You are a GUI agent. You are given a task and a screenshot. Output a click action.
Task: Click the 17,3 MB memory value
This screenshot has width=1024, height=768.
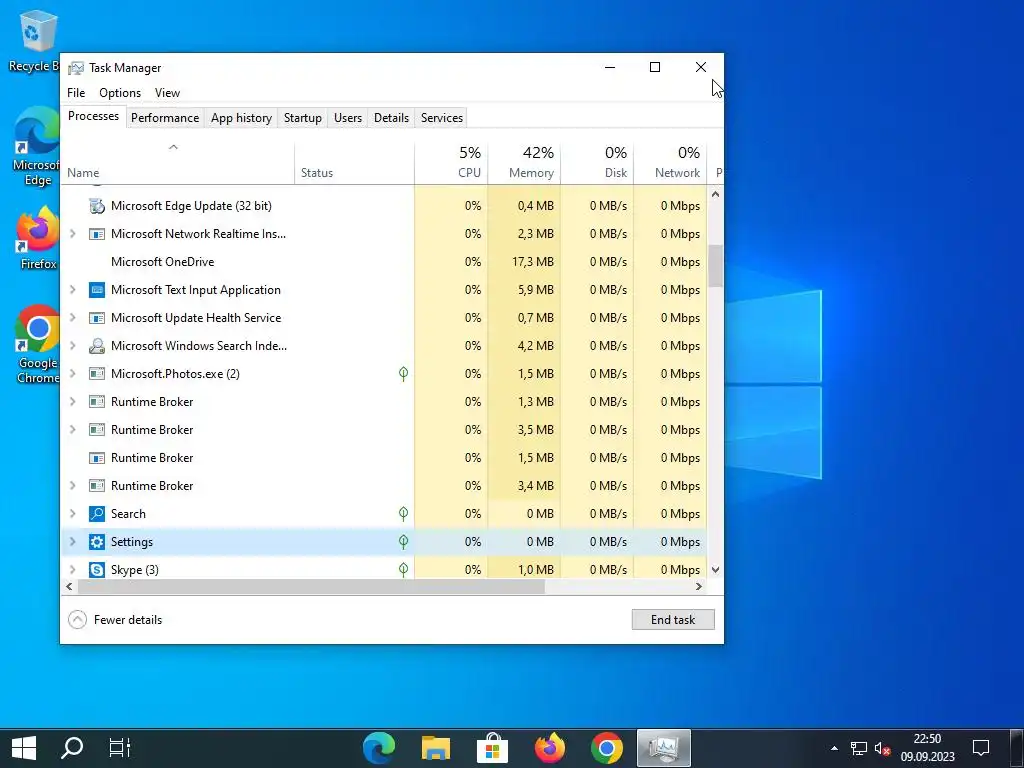coord(533,262)
